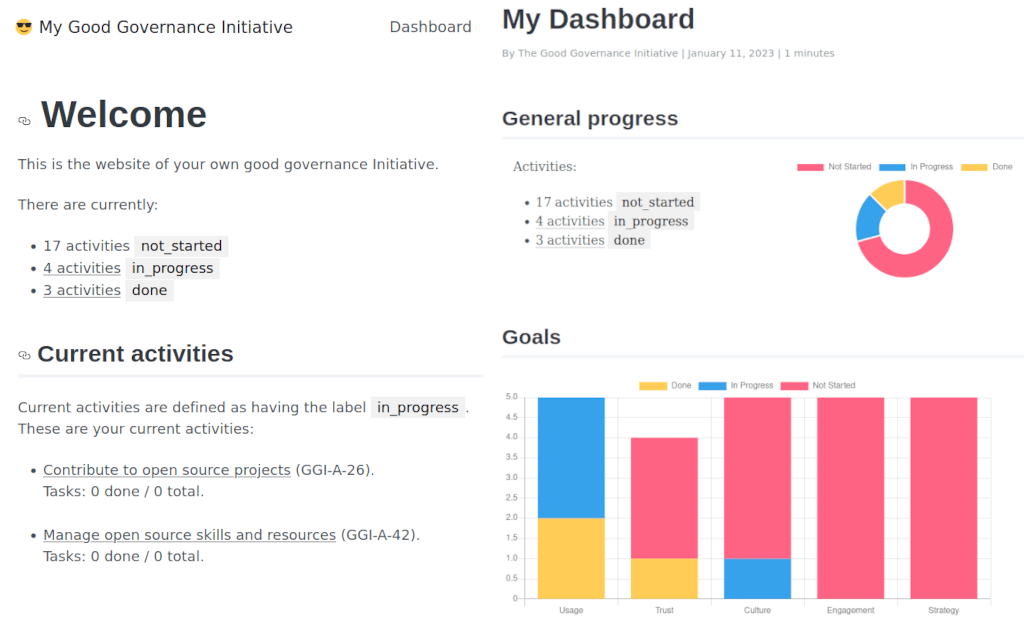Open the 4 activities in_progress link
Viewport: 1024px width, 620px height.
click(82, 267)
